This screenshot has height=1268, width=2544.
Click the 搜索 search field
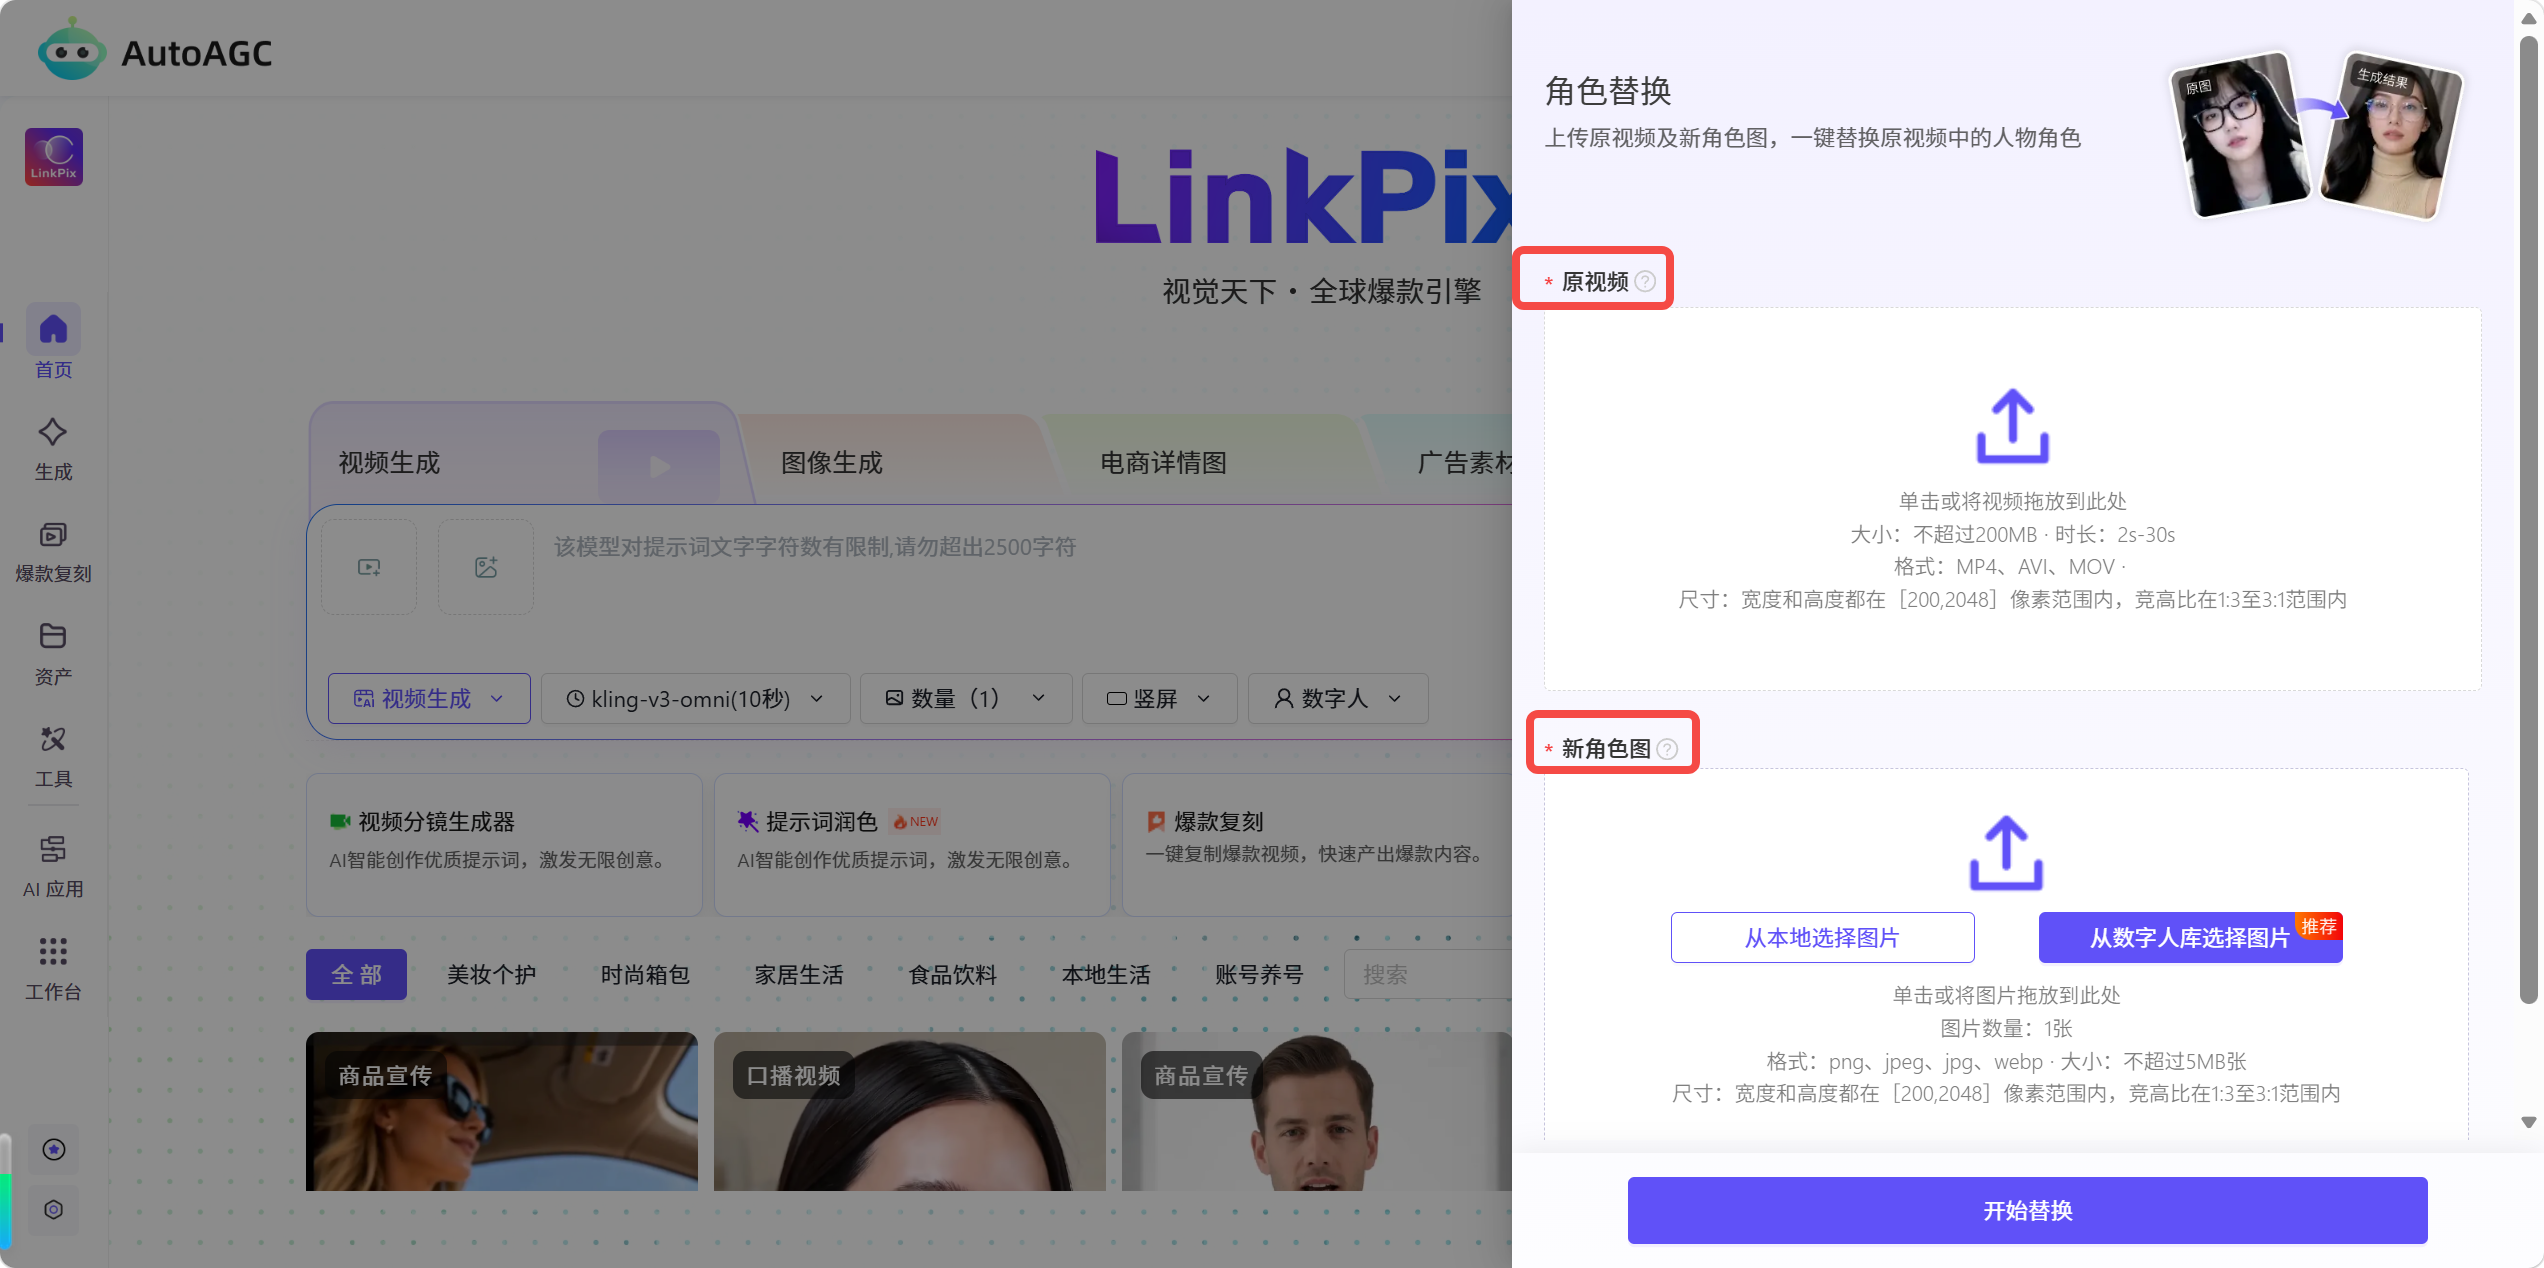point(1428,974)
